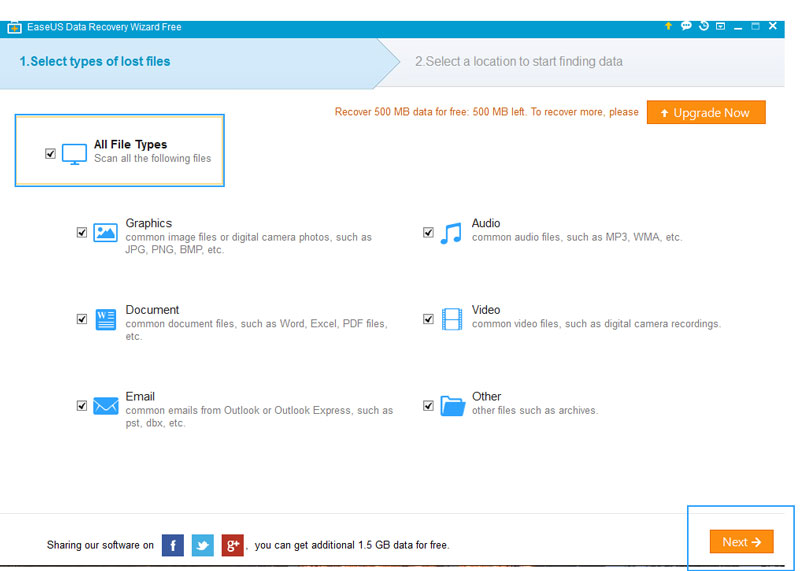Share on Google Plus icon
The height and width of the screenshot is (571, 800).
[233, 545]
